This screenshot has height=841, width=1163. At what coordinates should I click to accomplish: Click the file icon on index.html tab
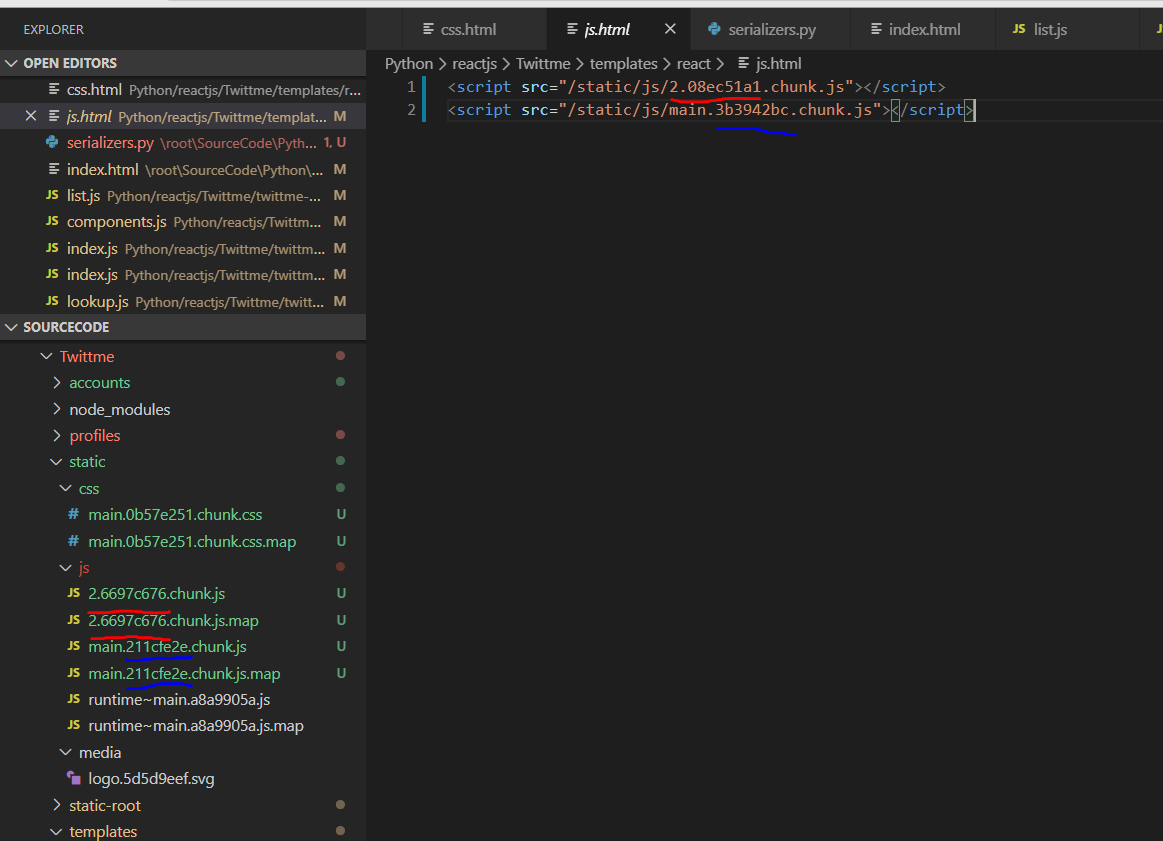coord(876,29)
